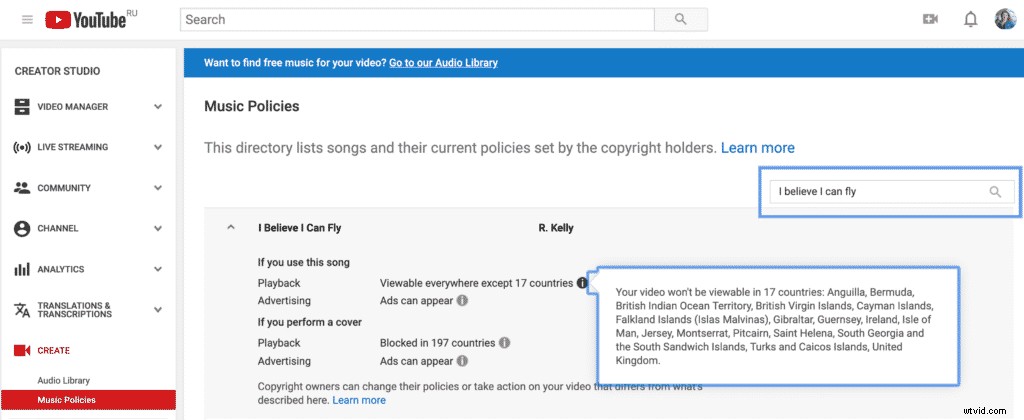
Task: Click the Creator Studio heading
Action: [57, 71]
